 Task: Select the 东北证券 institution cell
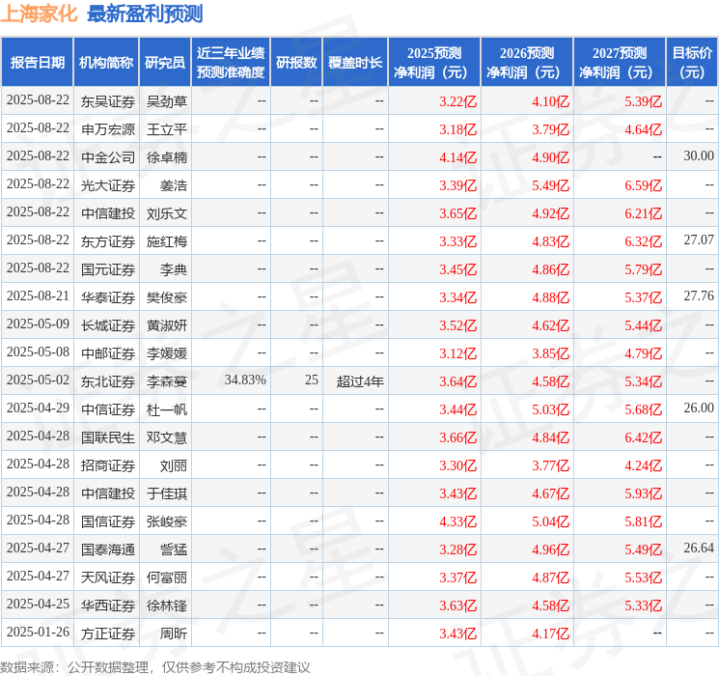click(x=108, y=381)
